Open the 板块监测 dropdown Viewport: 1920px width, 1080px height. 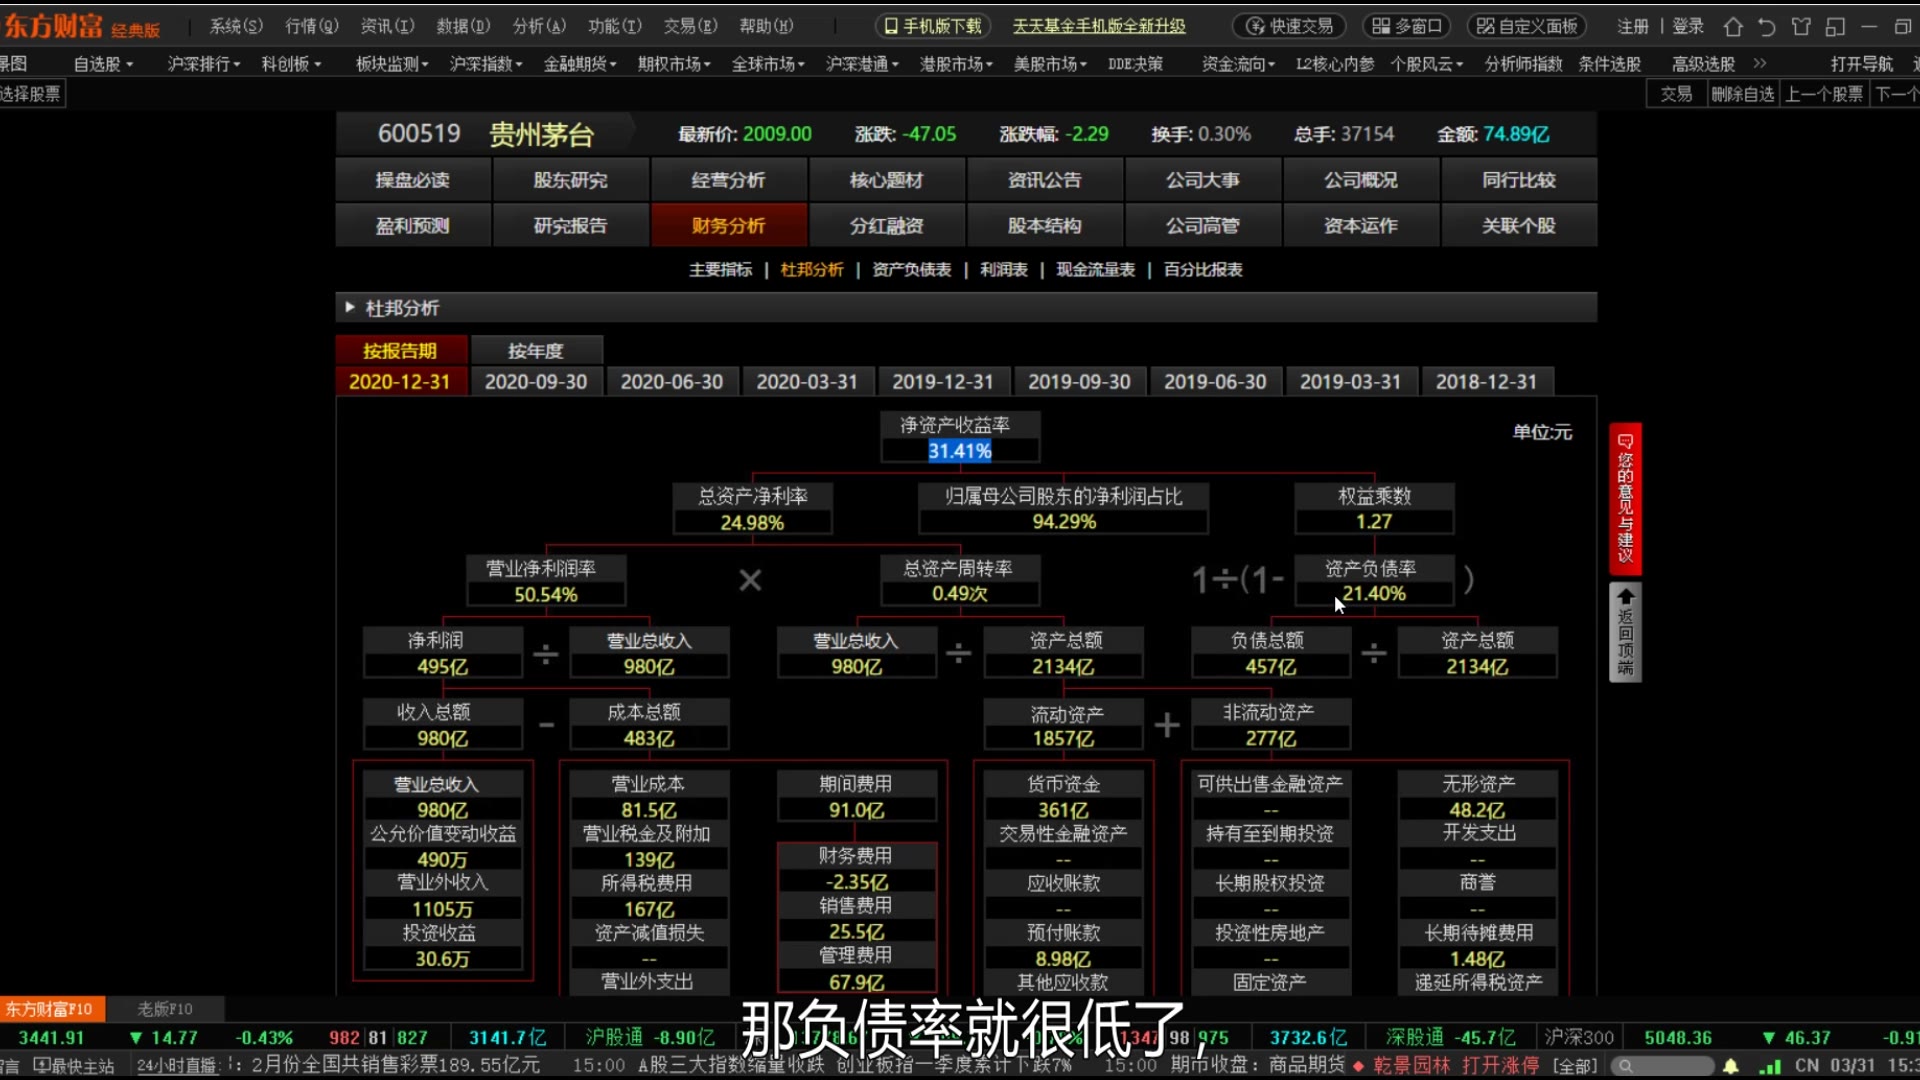point(392,64)
